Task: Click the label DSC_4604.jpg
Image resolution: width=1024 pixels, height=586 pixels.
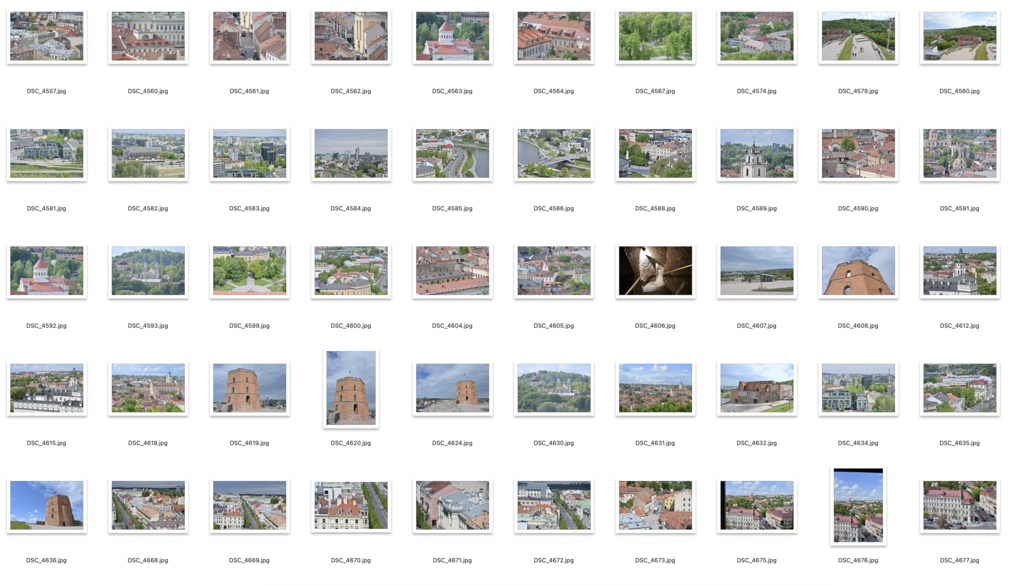Action: click(453, 325)
